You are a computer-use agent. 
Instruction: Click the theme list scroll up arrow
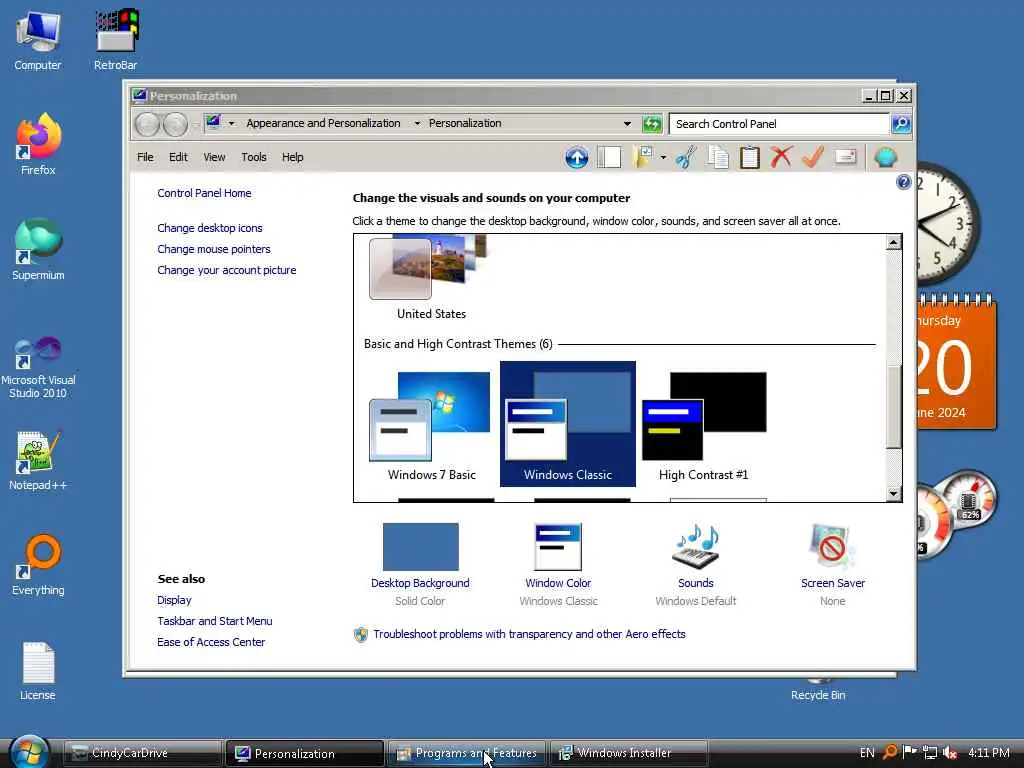pyautogui.click(x=893, y=242)
